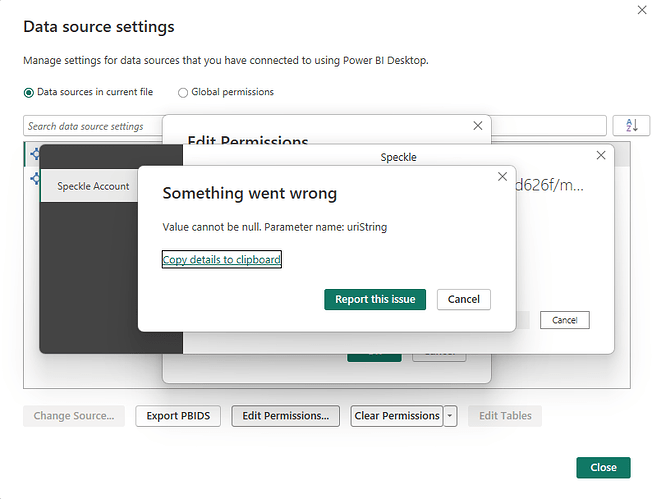
Task: Click the green Close button
Action: 603,467
